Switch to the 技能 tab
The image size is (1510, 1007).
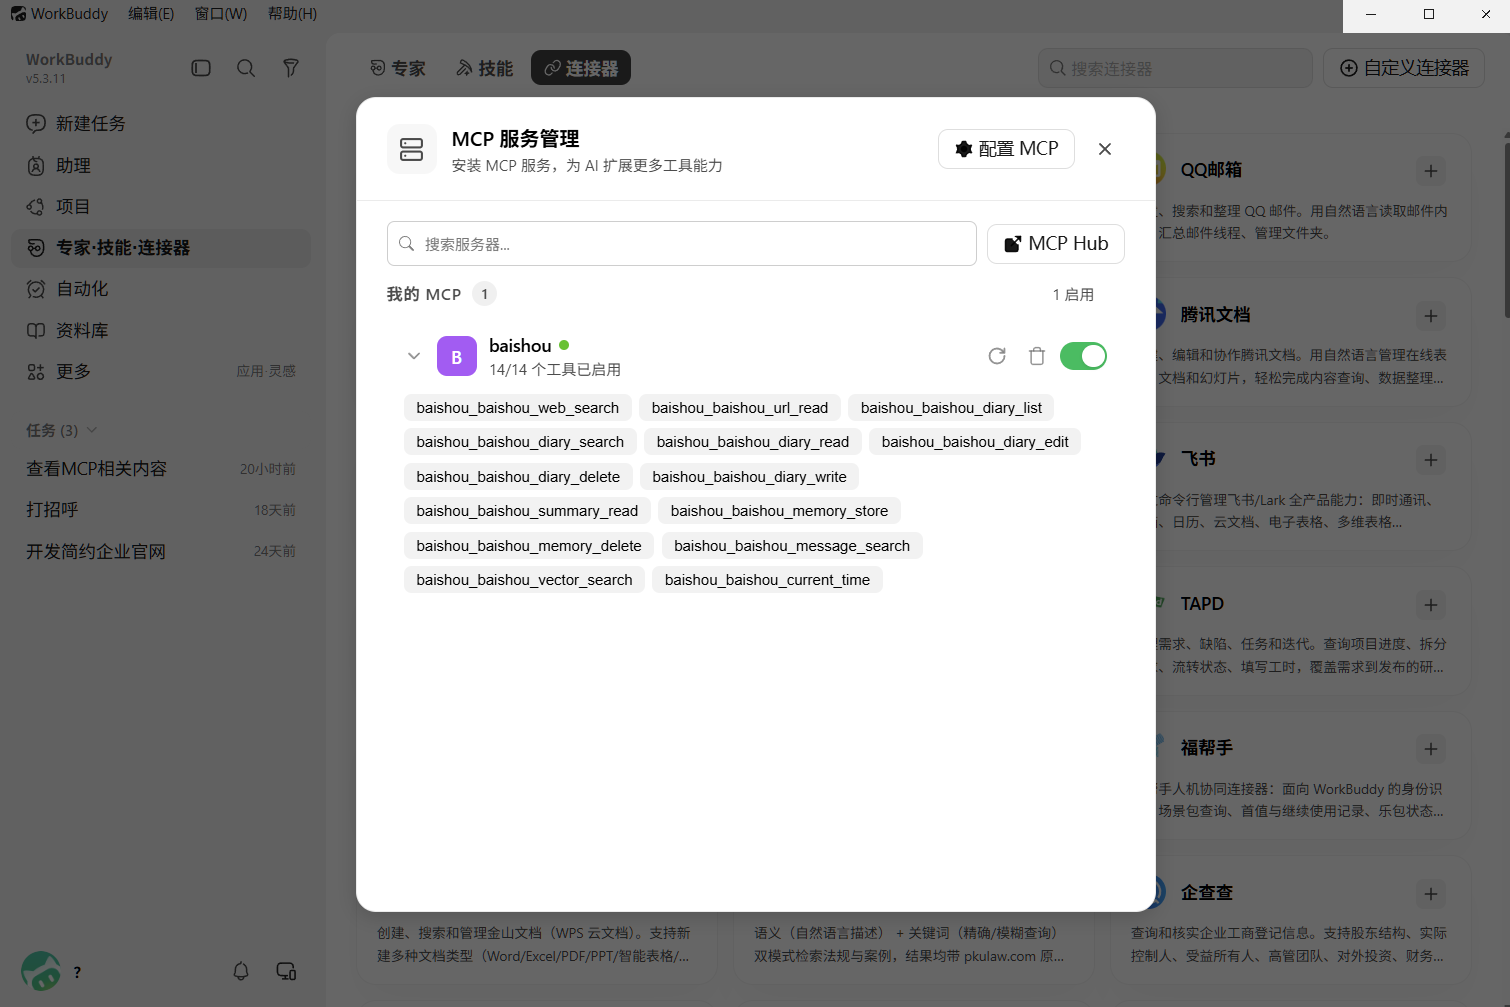tap(485, 68)
